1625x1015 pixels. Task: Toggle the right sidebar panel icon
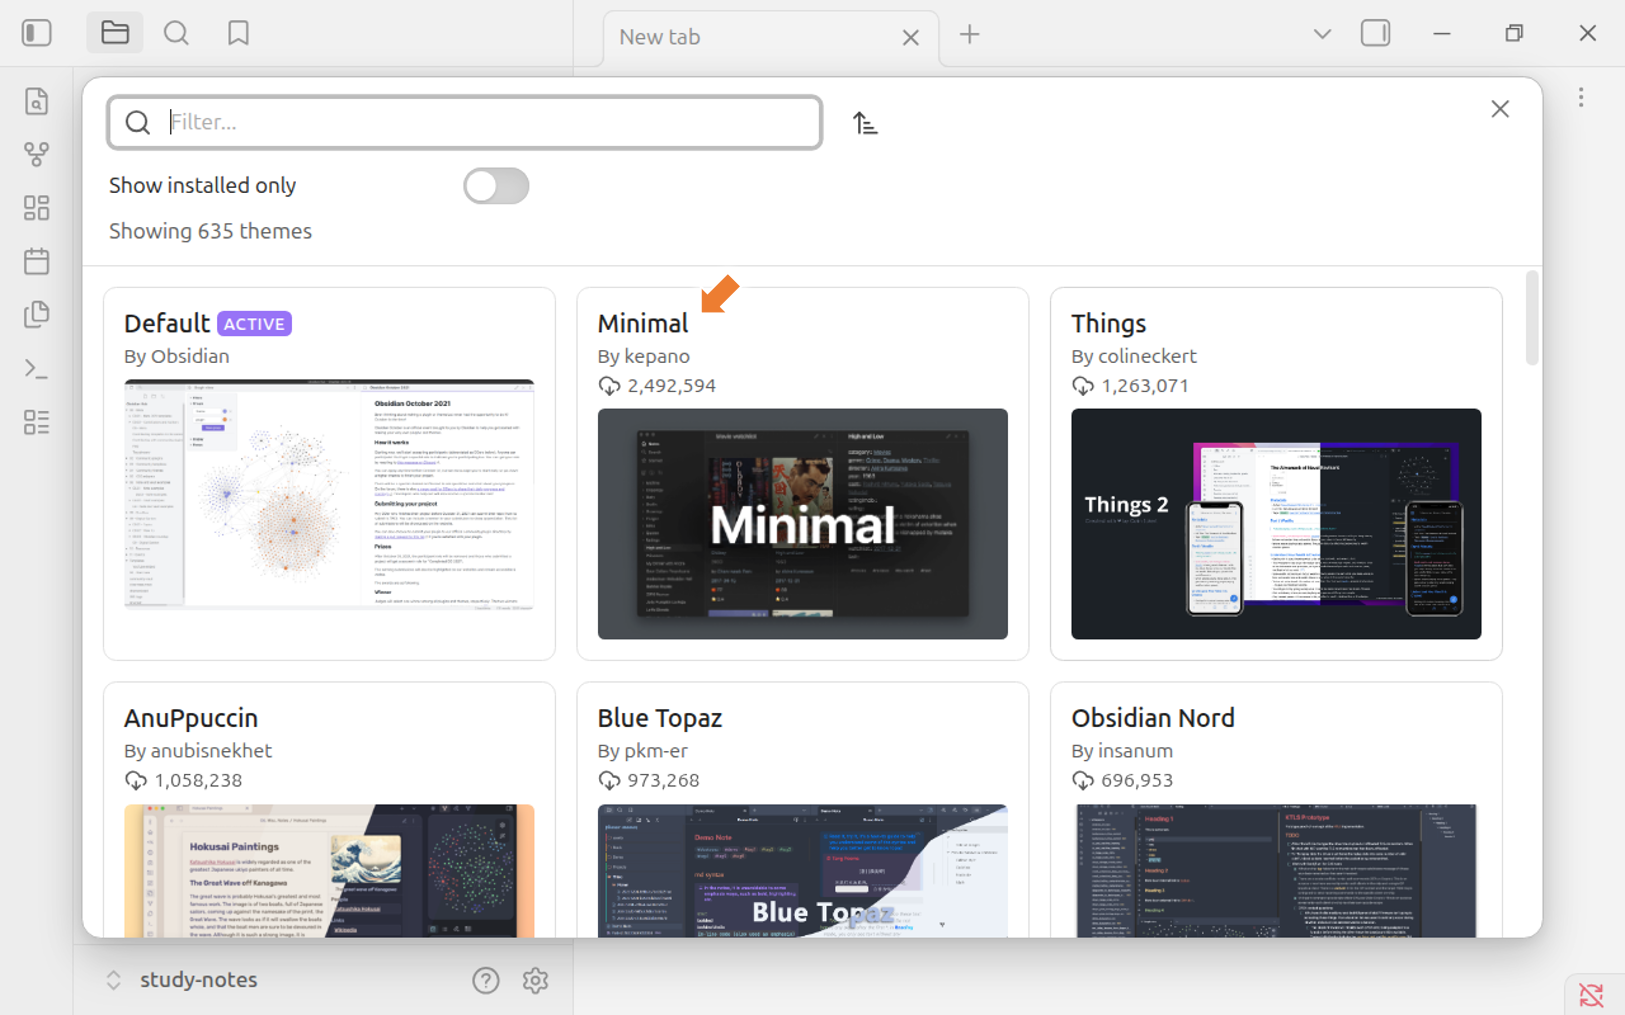pos(1376,33)
